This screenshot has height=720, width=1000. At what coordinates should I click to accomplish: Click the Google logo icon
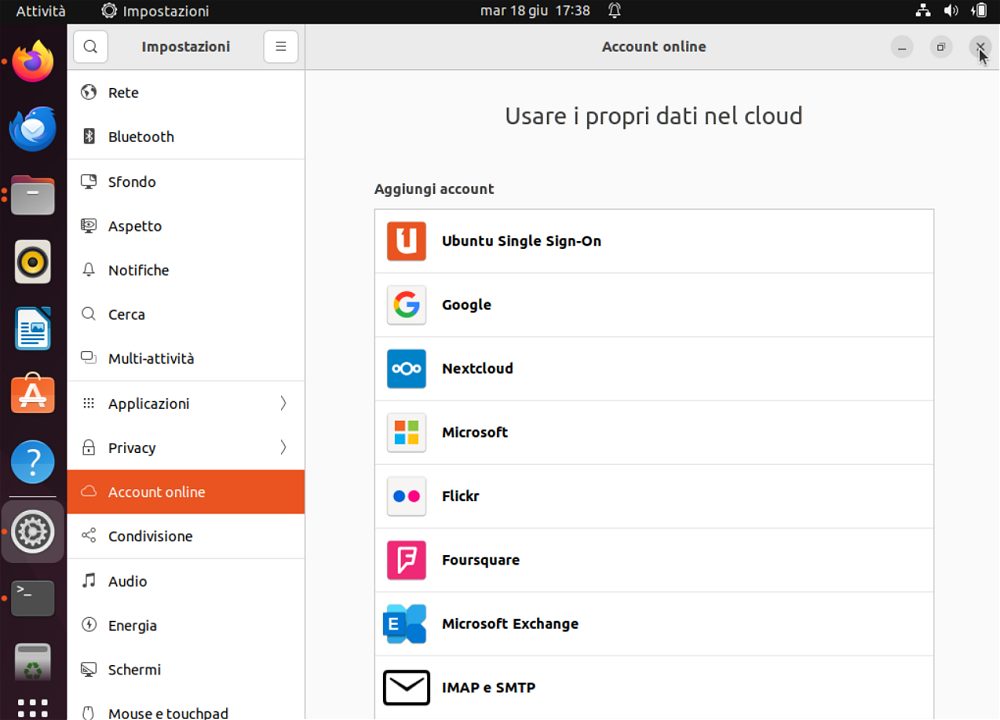(x=406, y=305)
